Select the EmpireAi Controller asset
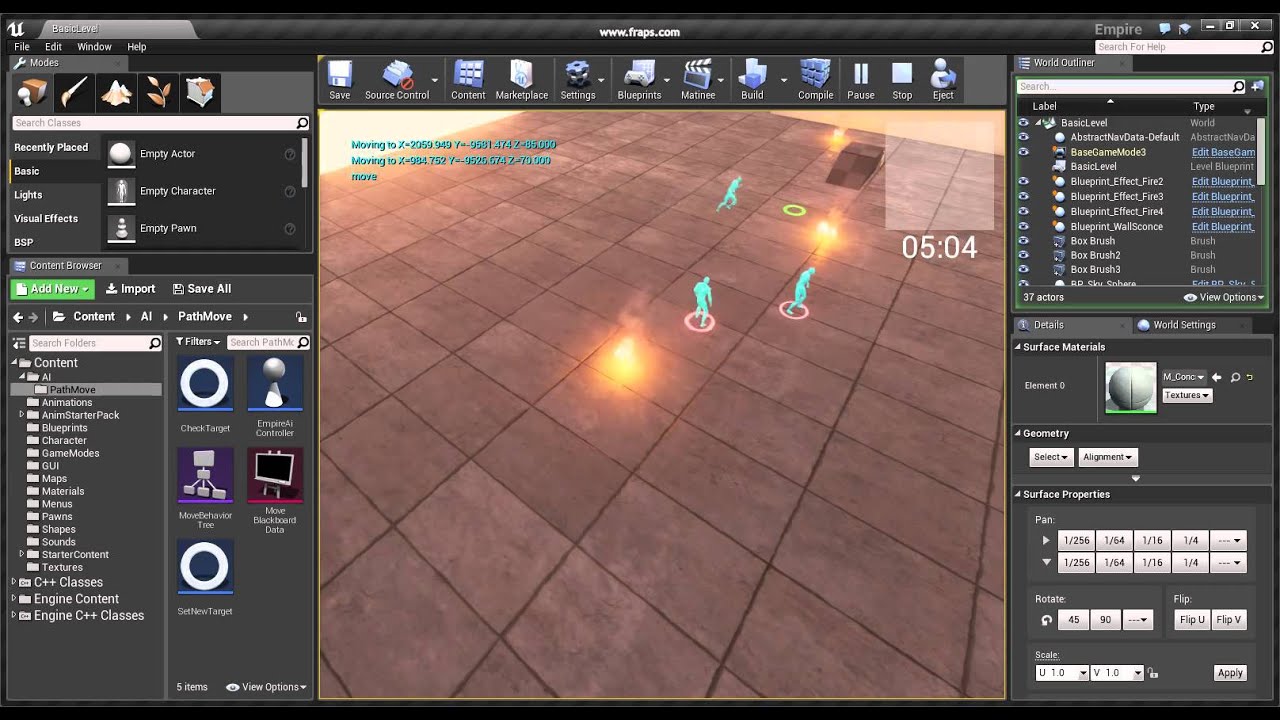 (x=275, y=396)
